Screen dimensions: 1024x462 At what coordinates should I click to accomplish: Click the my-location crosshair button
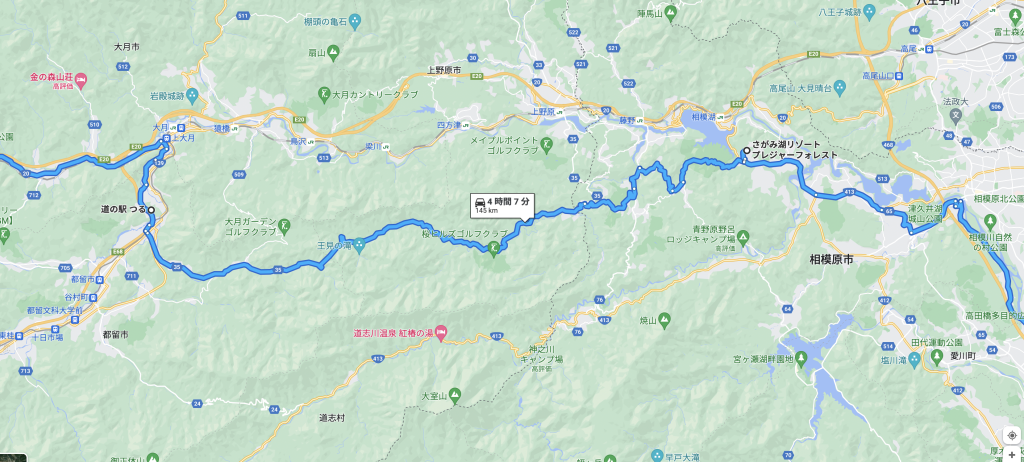pos(1012,436)
